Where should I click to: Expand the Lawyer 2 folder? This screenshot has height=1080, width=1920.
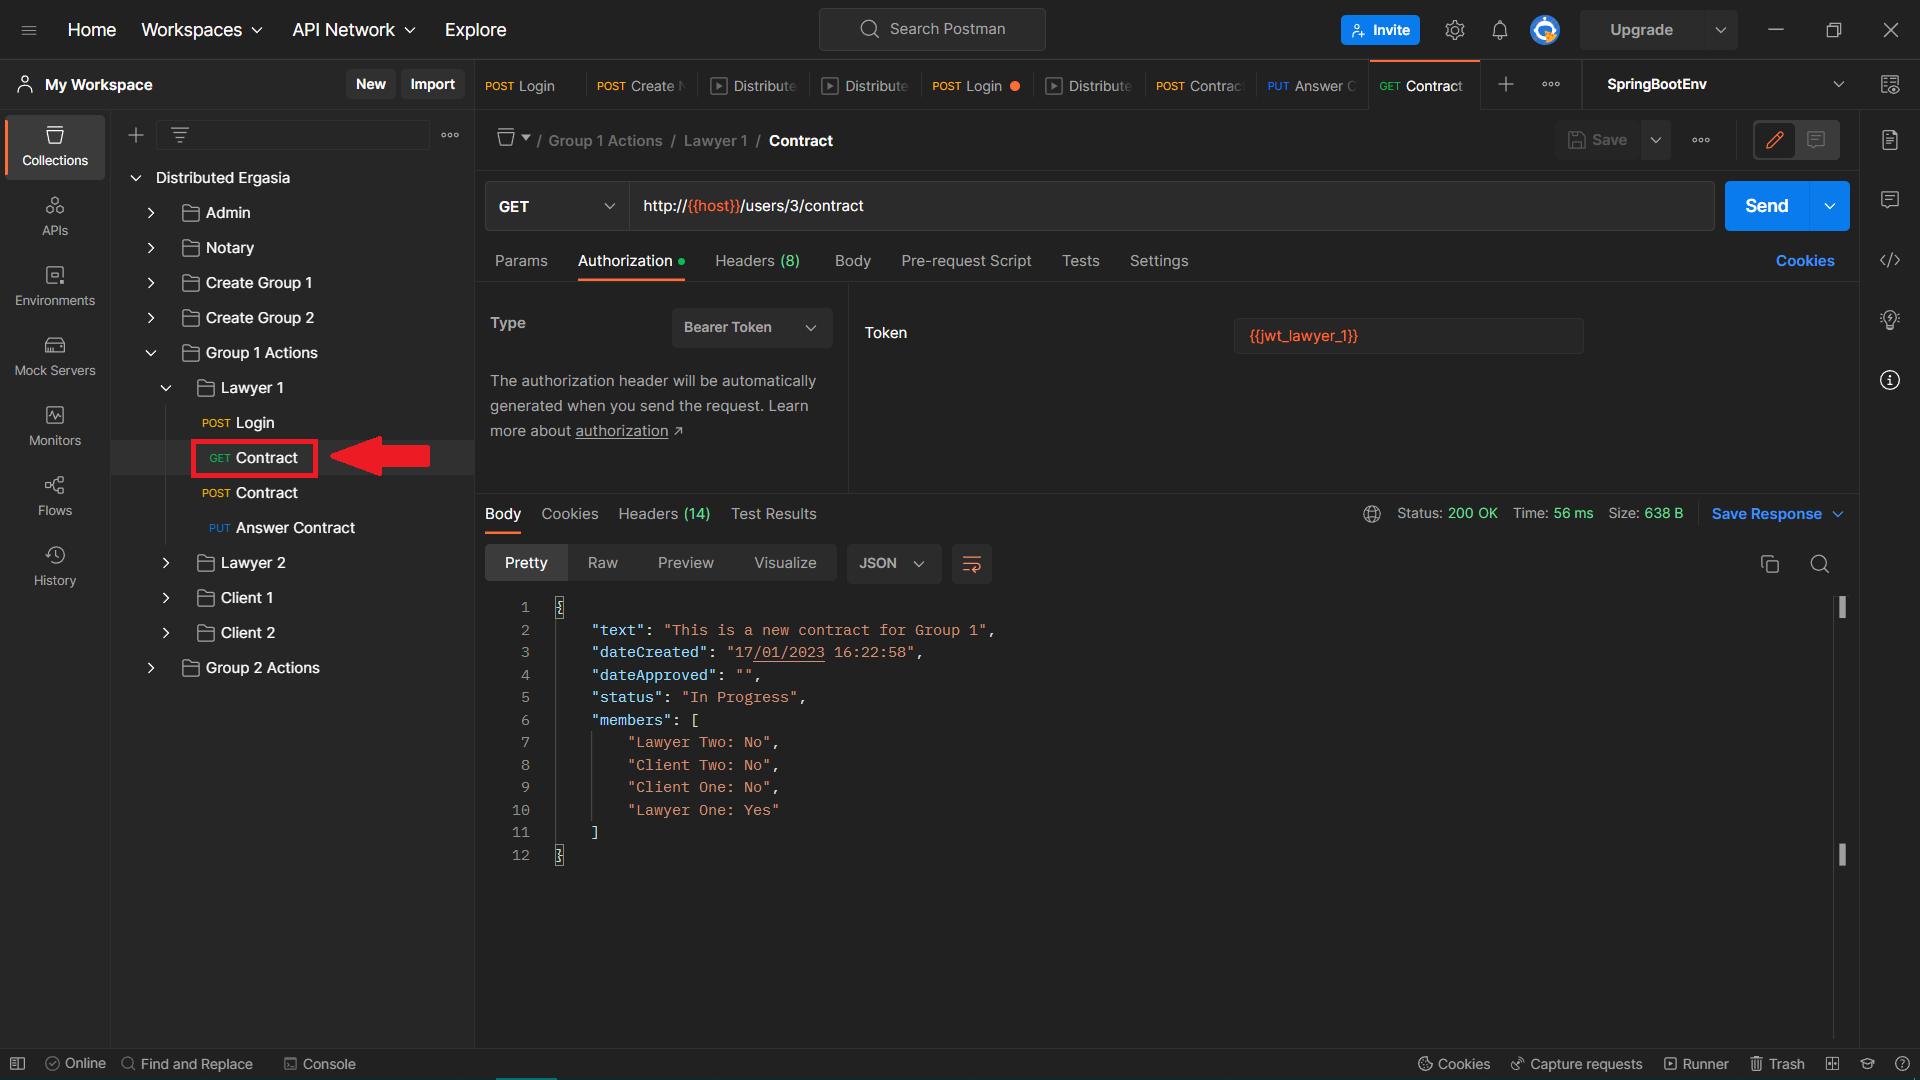(x=166, y=563)
